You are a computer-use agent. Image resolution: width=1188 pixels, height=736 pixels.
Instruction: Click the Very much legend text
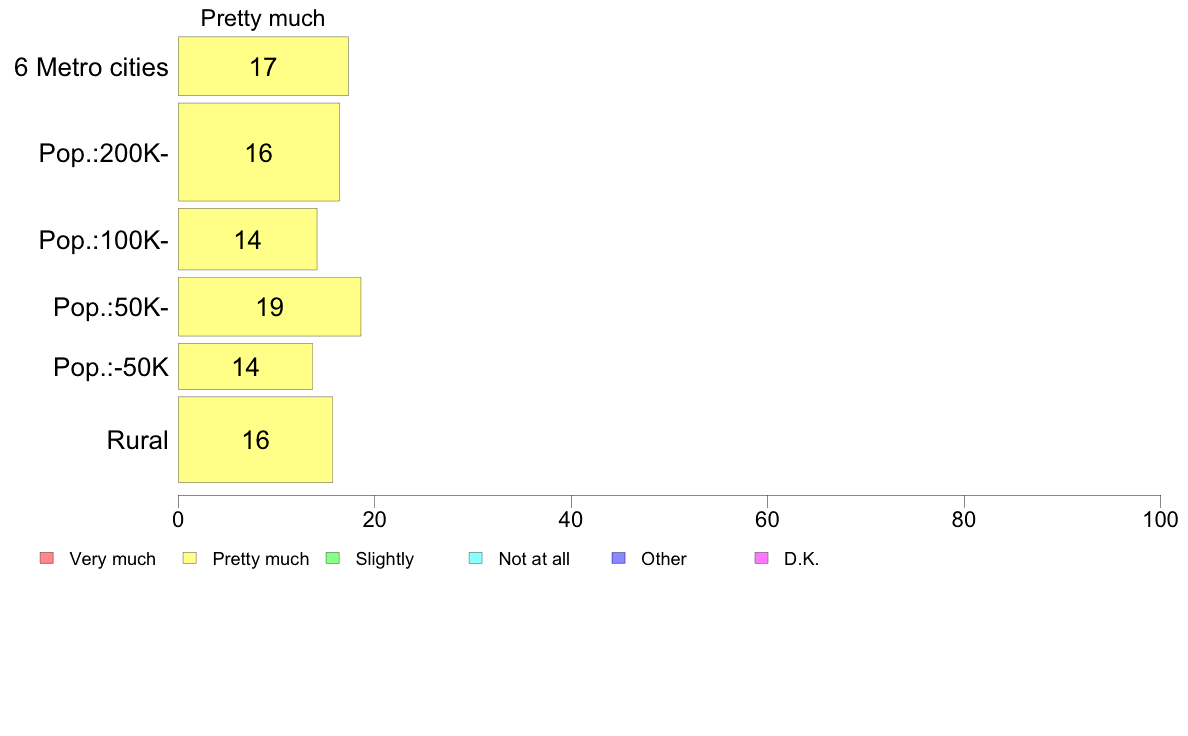point(112,559)
